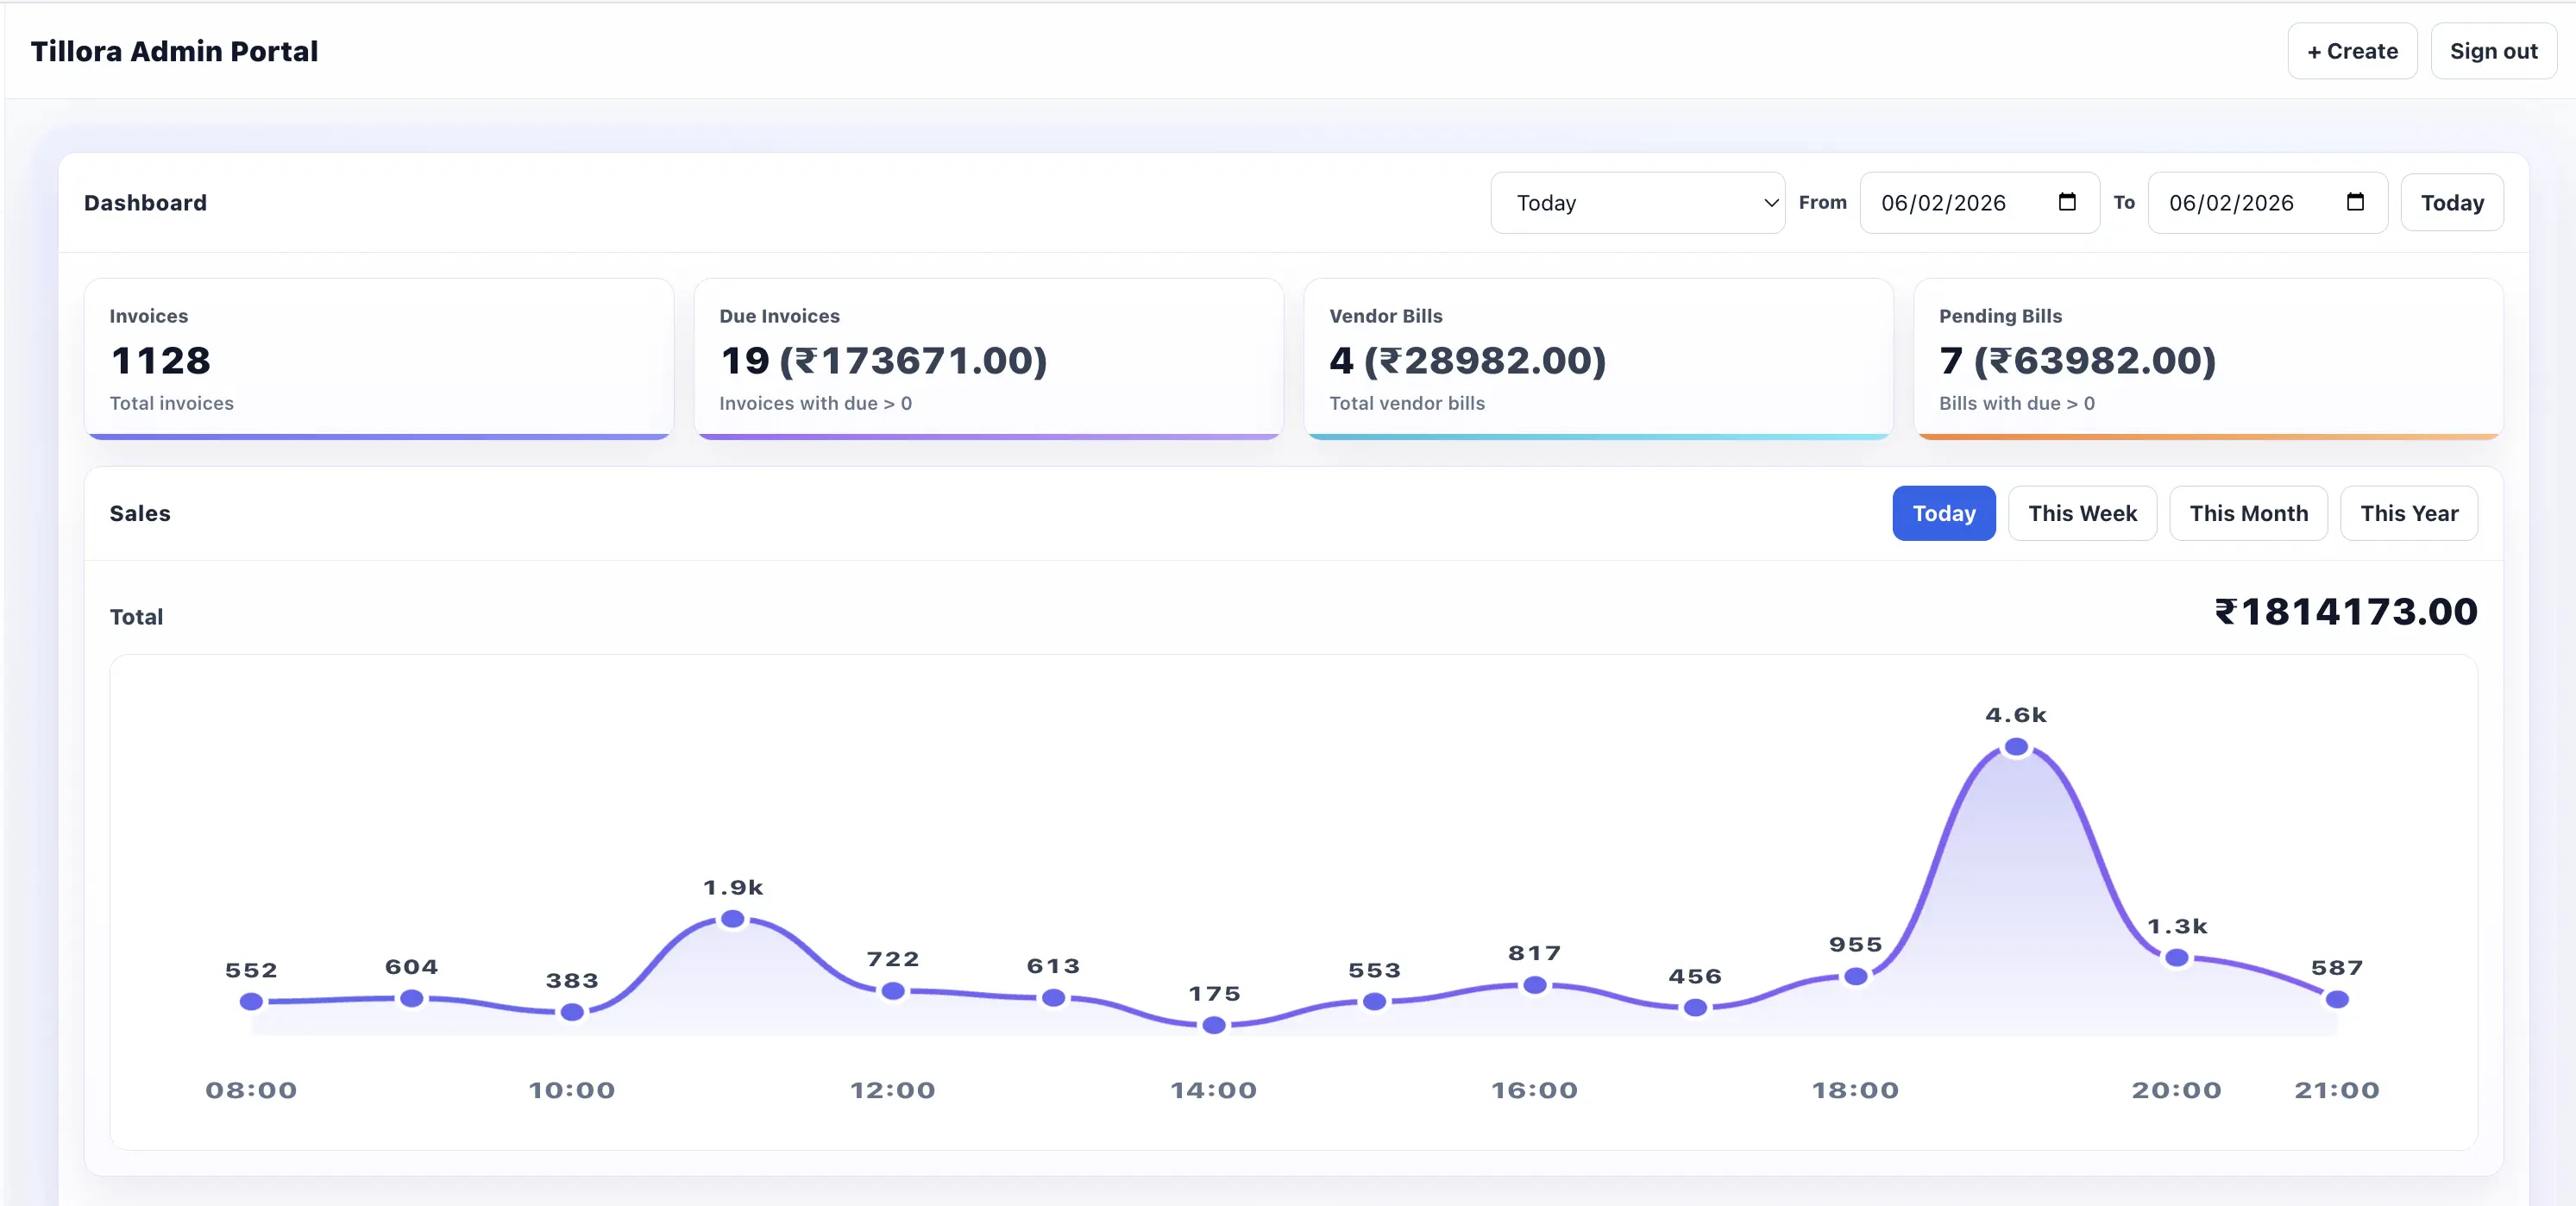Click the Dashboard heading
2576x1206 pixels.
click(x=145, y=202)
